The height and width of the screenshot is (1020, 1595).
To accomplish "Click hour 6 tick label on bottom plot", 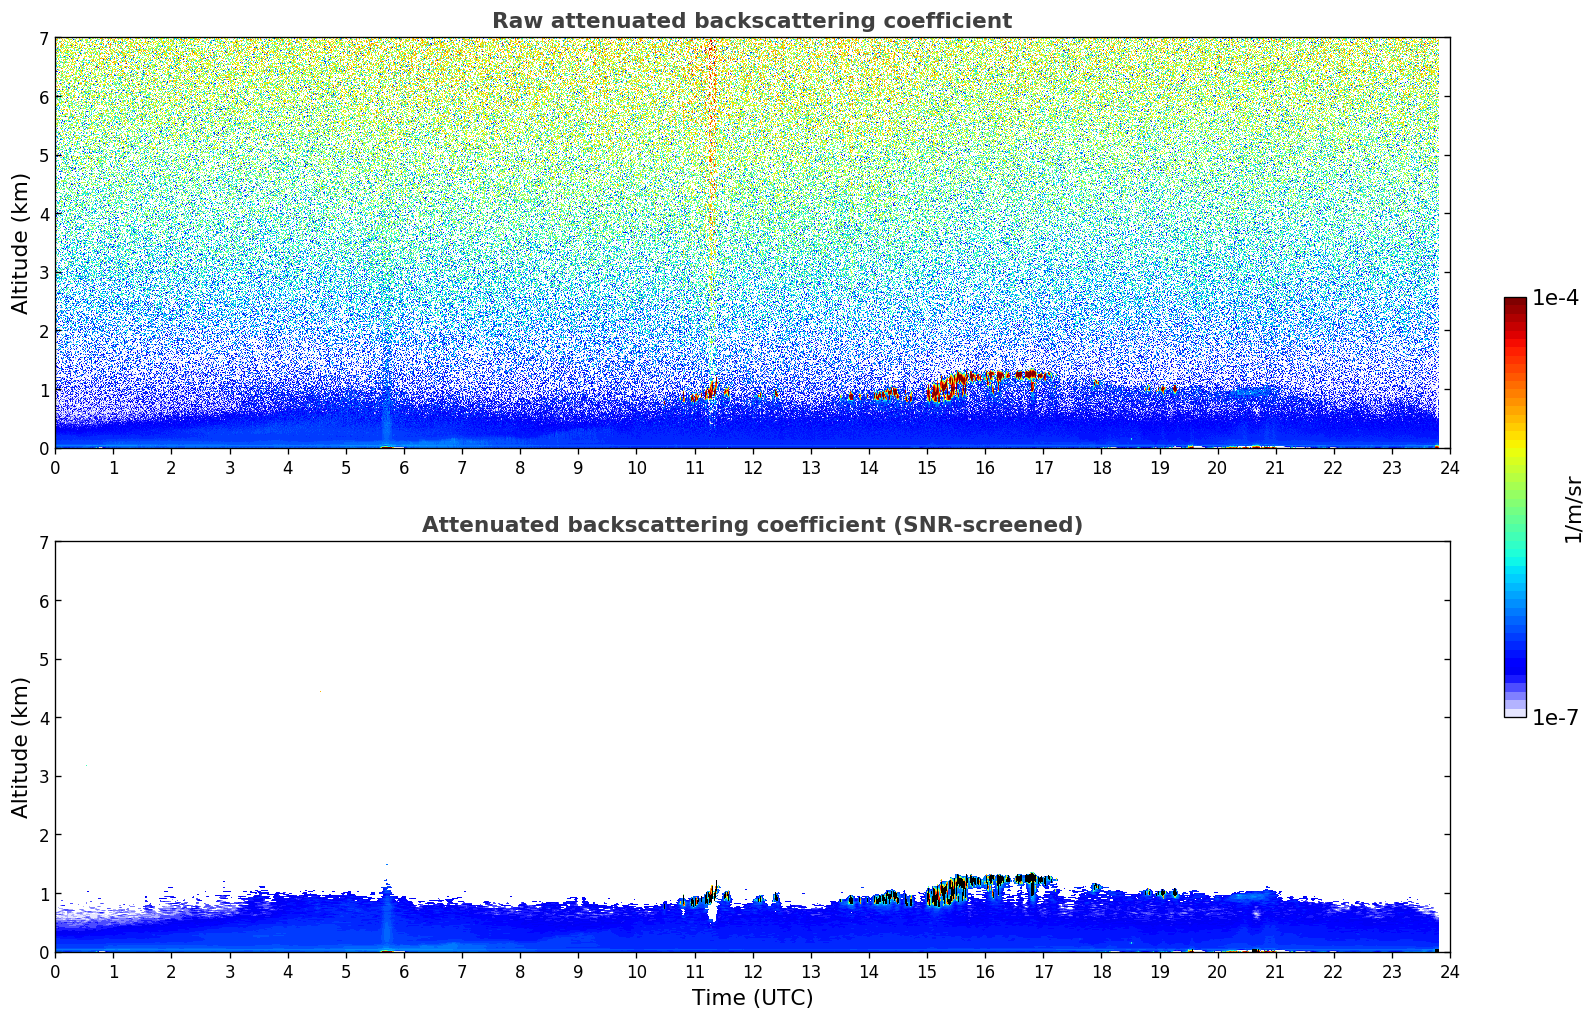I will tap(404, 971).
